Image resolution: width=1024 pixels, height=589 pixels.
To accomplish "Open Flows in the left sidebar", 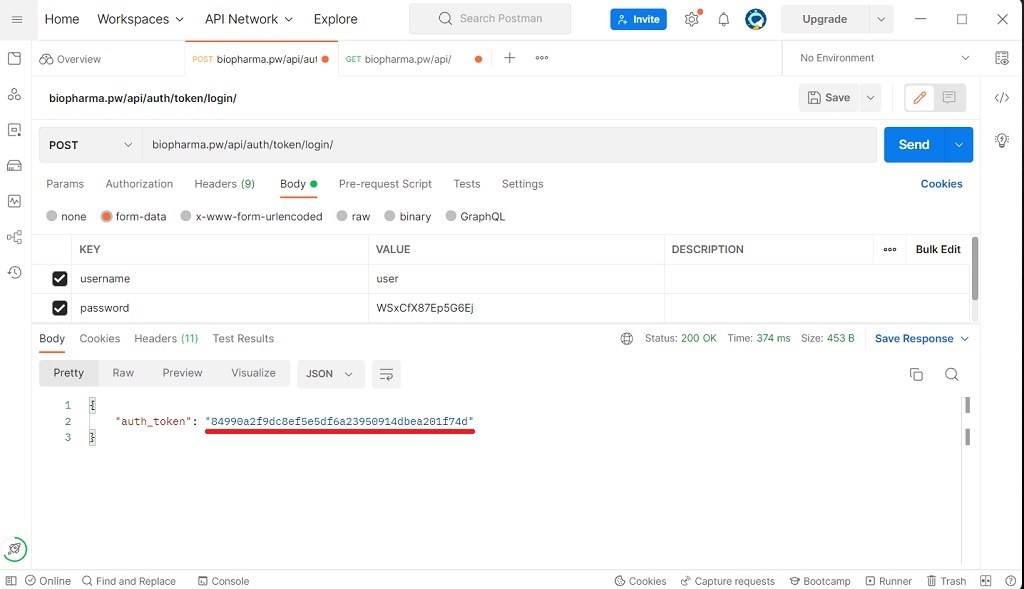I will 14,236.
